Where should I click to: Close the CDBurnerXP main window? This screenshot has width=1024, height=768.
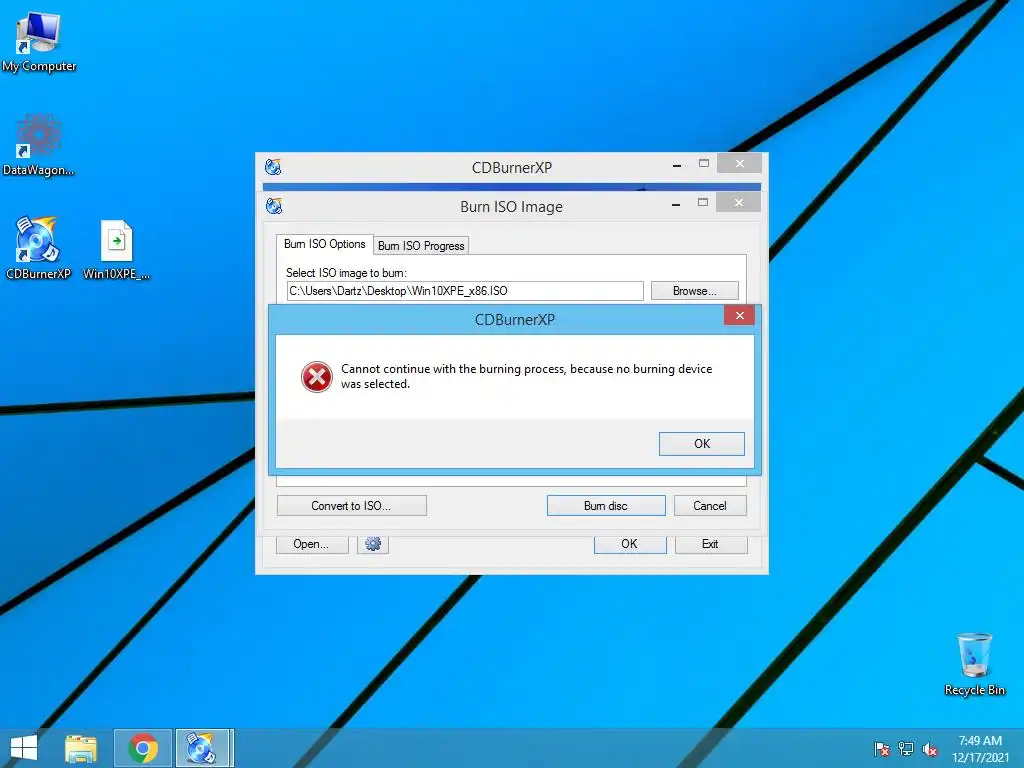tap(739, 163)
